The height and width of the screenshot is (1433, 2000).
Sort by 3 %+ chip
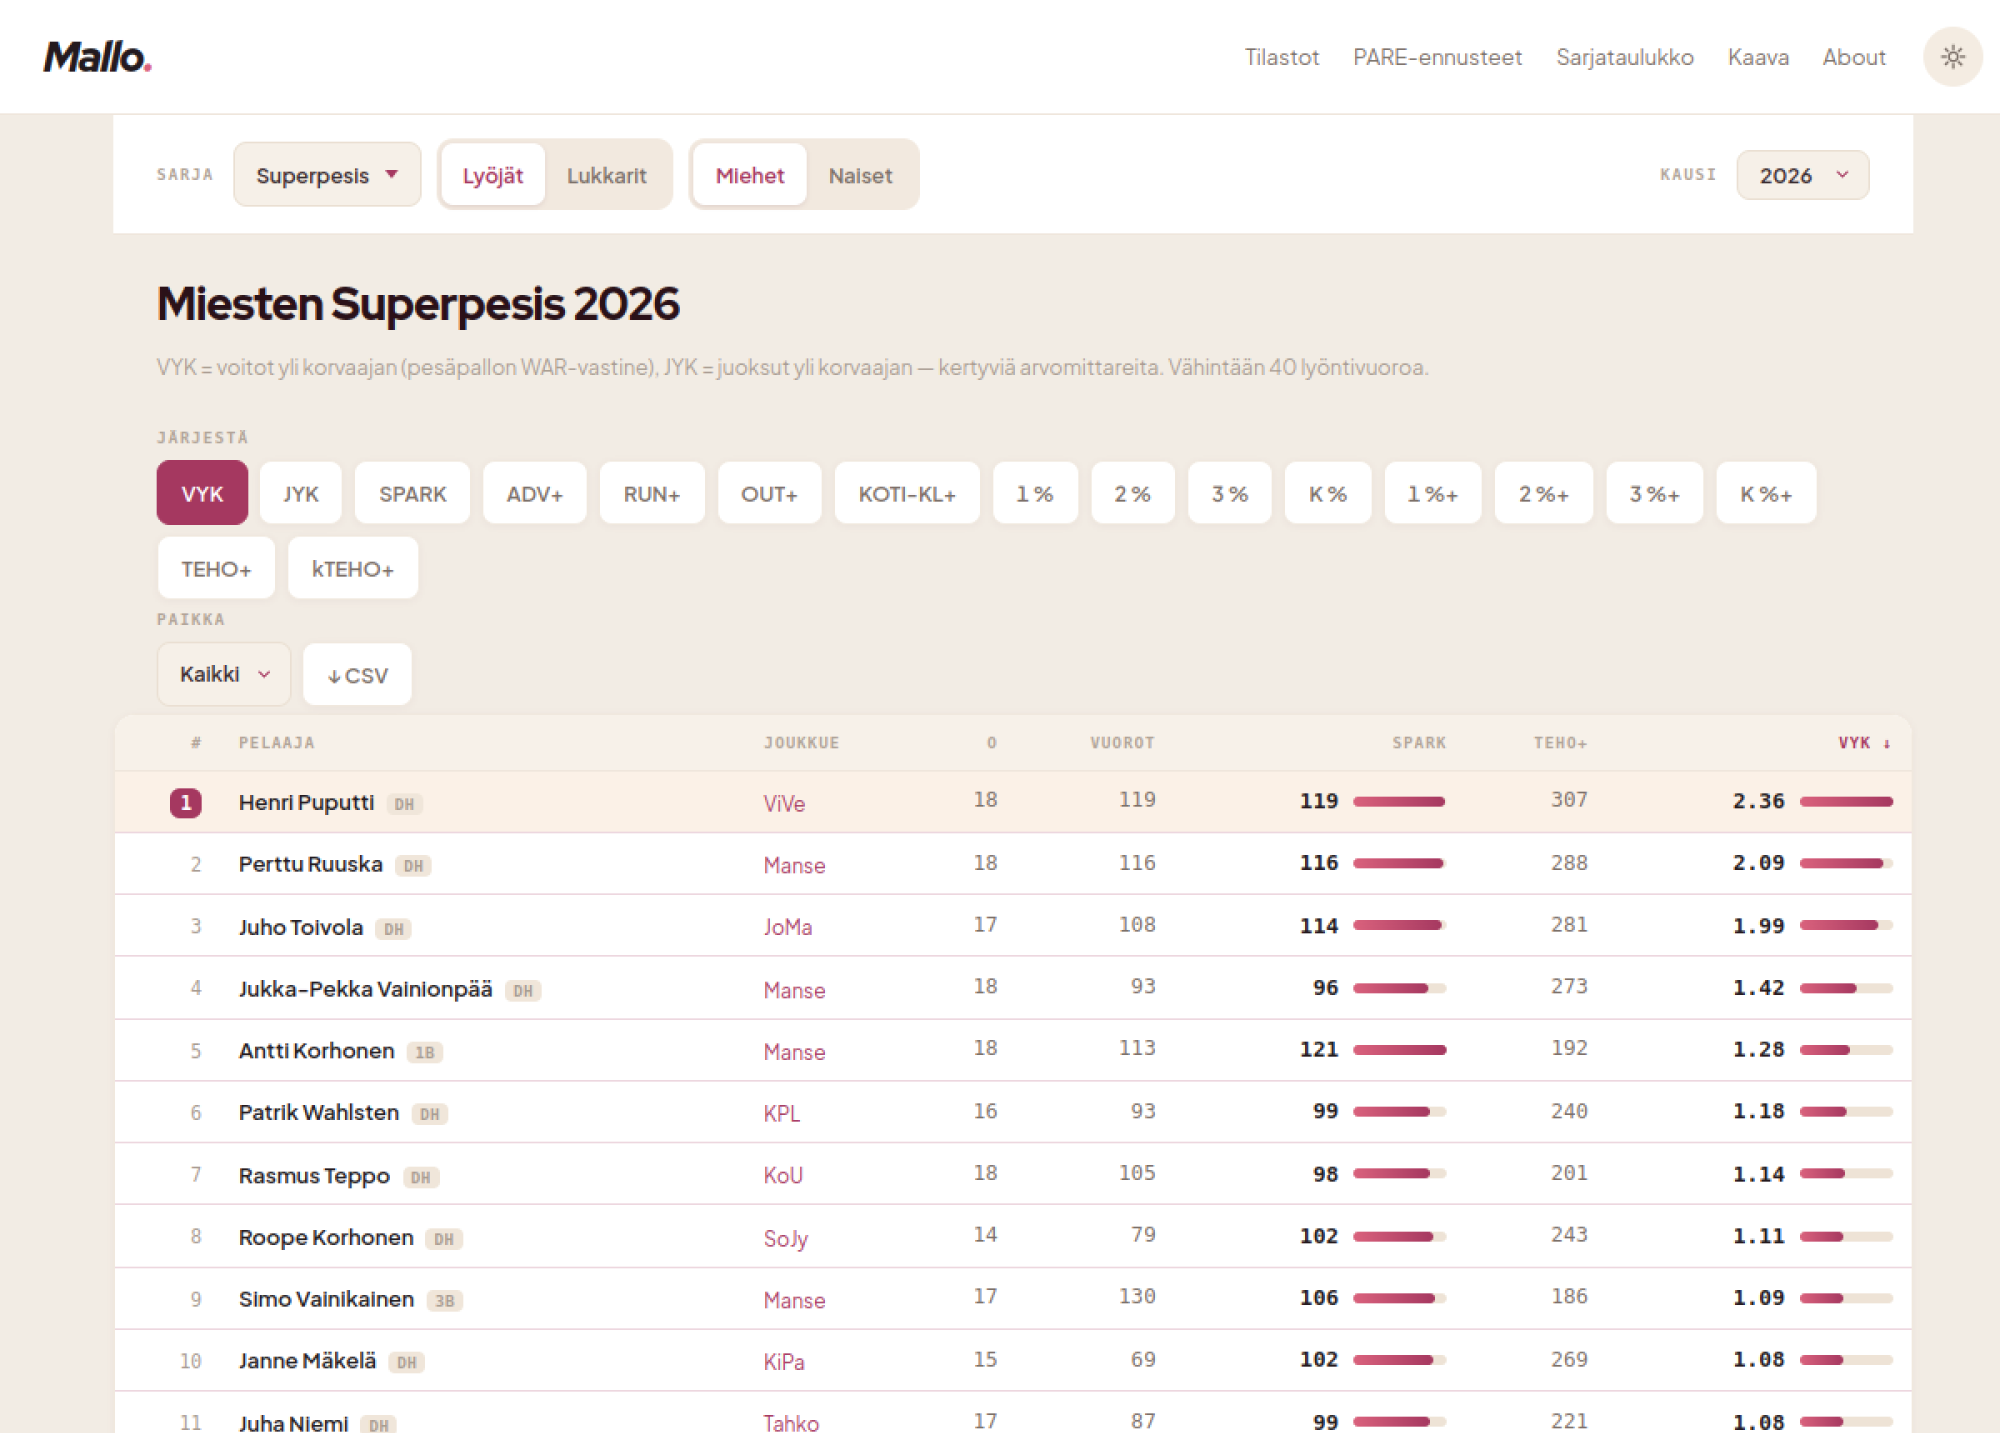(1654, 493)
